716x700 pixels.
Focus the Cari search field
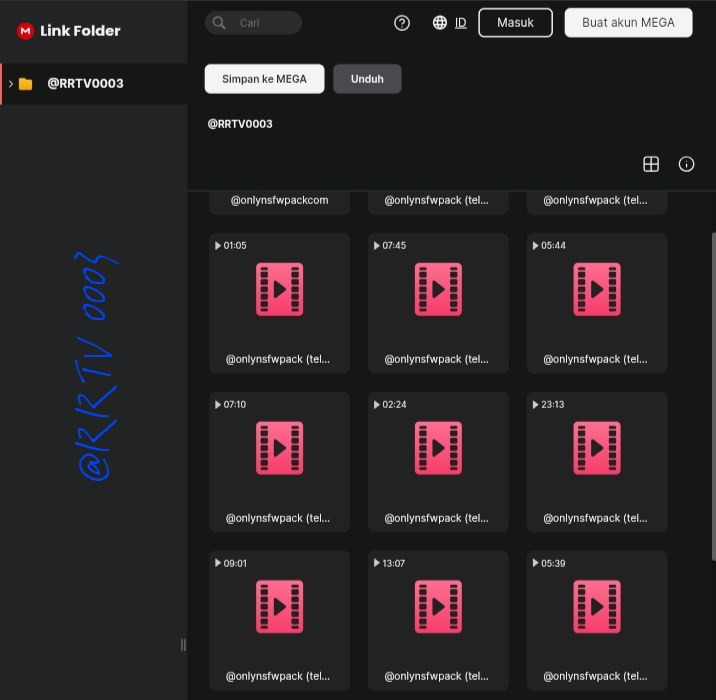253,23
